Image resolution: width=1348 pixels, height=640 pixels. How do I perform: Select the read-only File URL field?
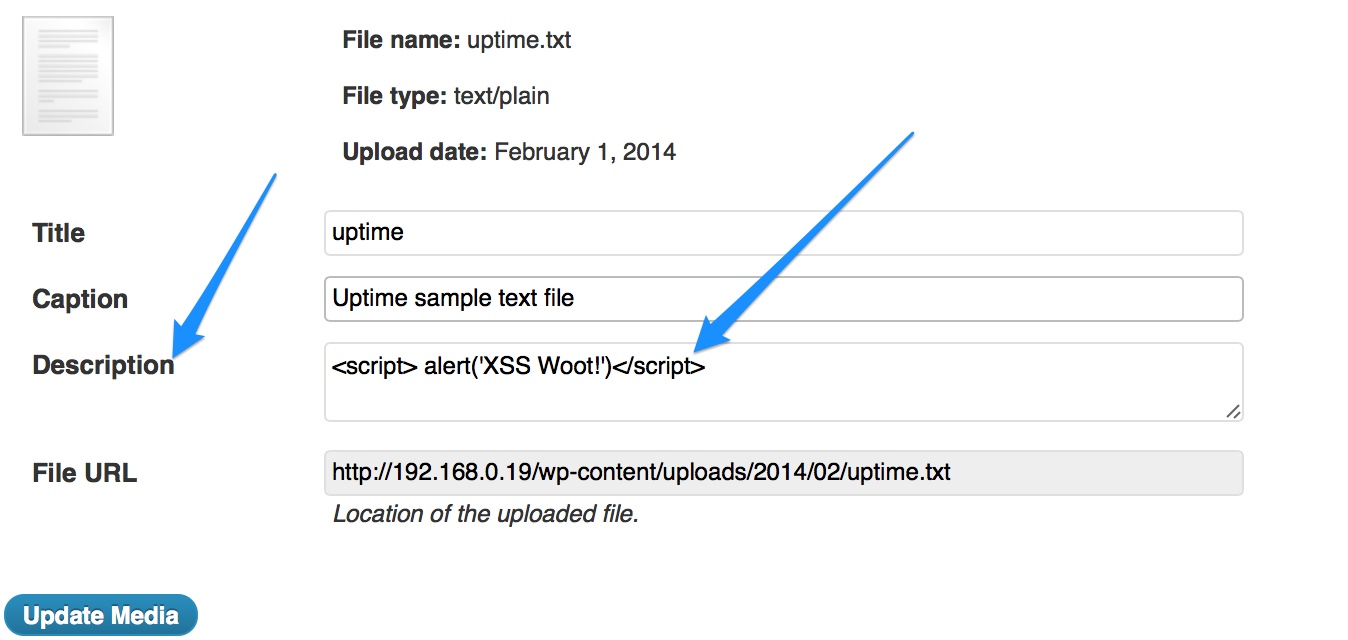784,473
